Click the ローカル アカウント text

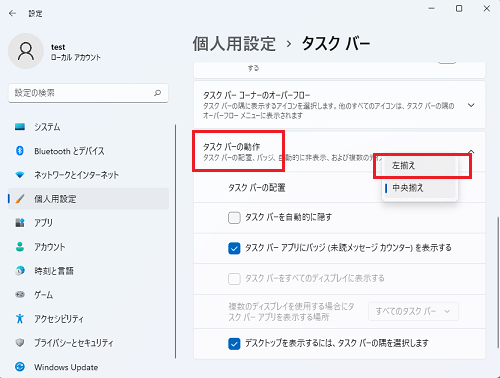tap(76, 58)
